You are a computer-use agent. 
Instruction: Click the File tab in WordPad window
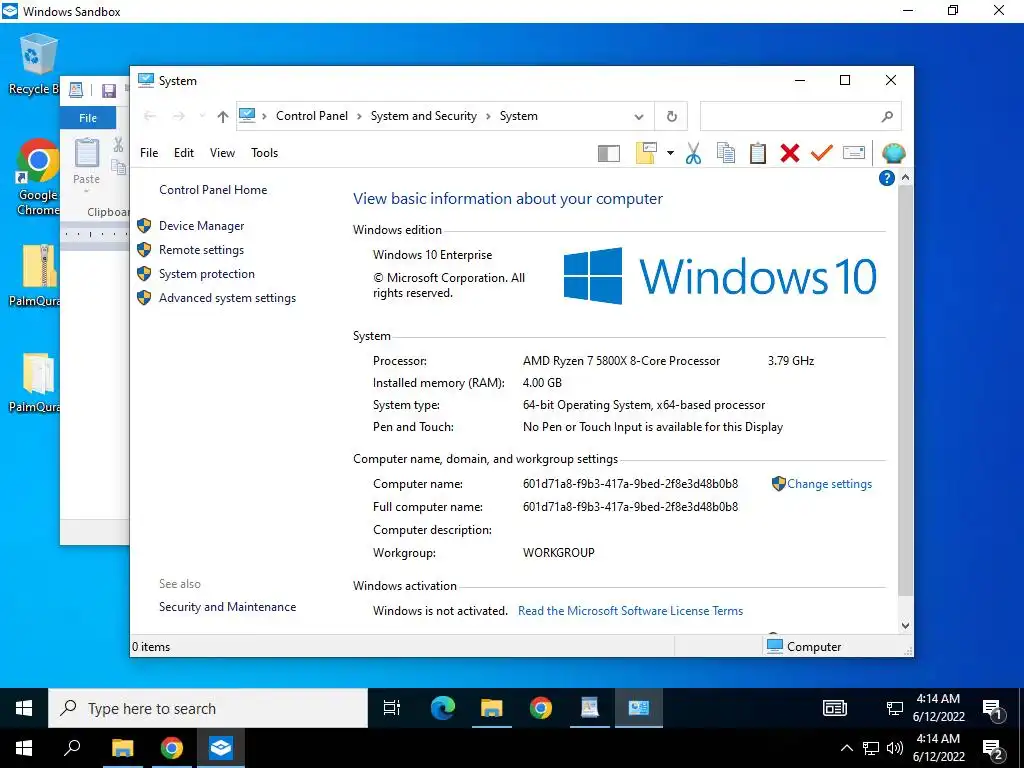[x=88, y=118]
